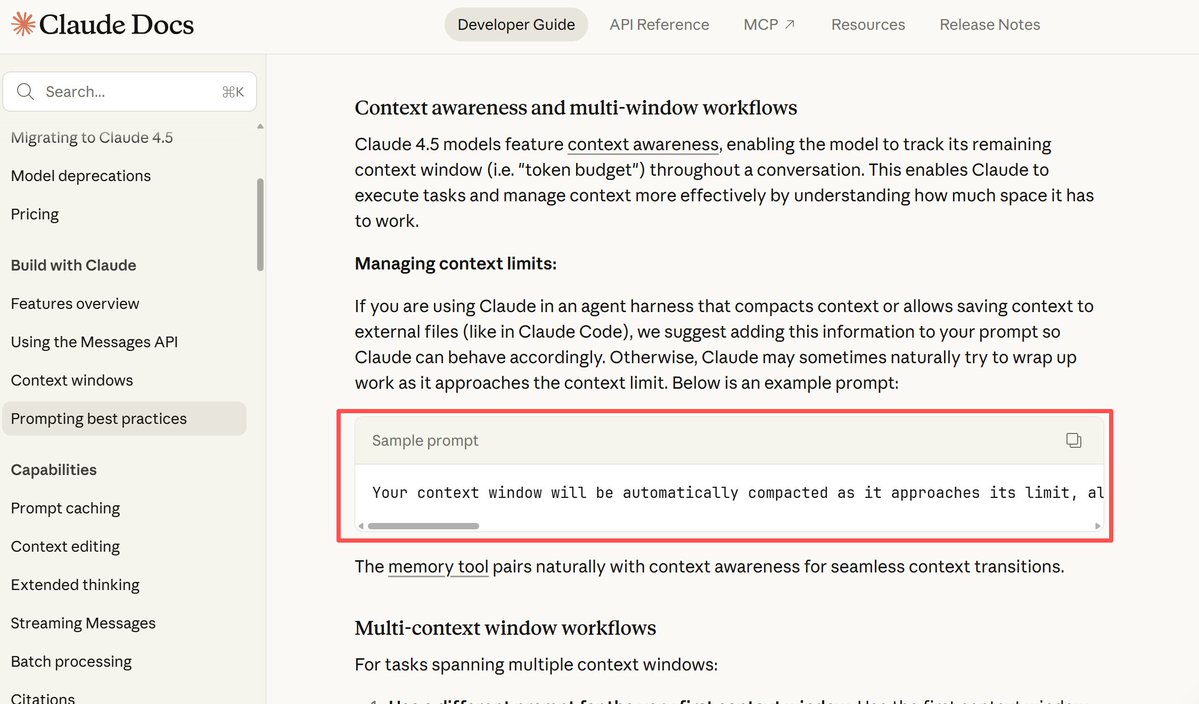Click the code block horizontal scrollbar thumb
The image size is (1199, 704).
tap(424, 526)
